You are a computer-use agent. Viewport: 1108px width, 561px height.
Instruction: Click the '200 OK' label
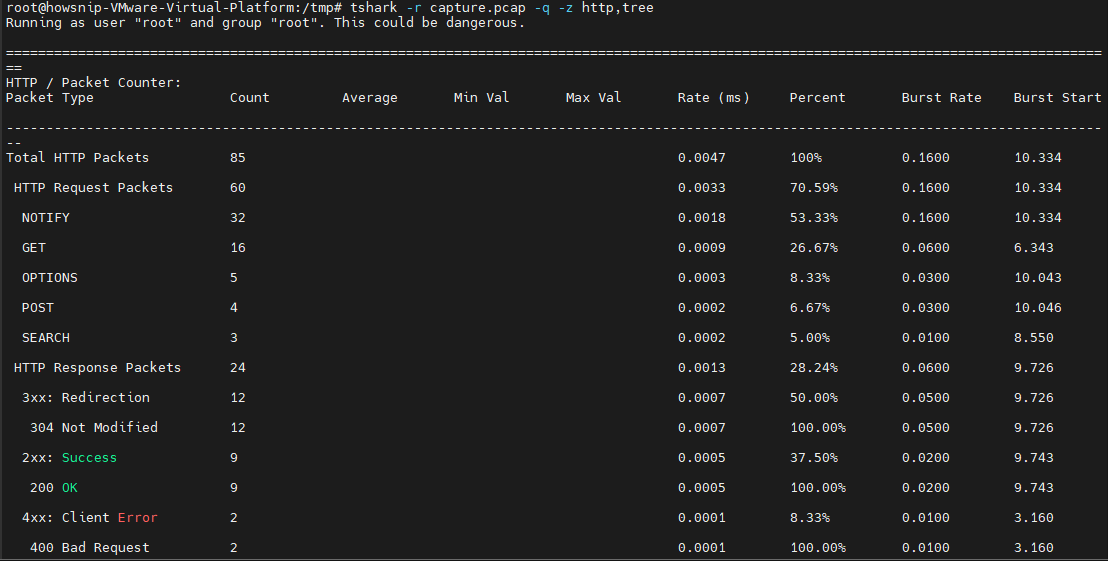pyautogui.click(x=54, y=488)
